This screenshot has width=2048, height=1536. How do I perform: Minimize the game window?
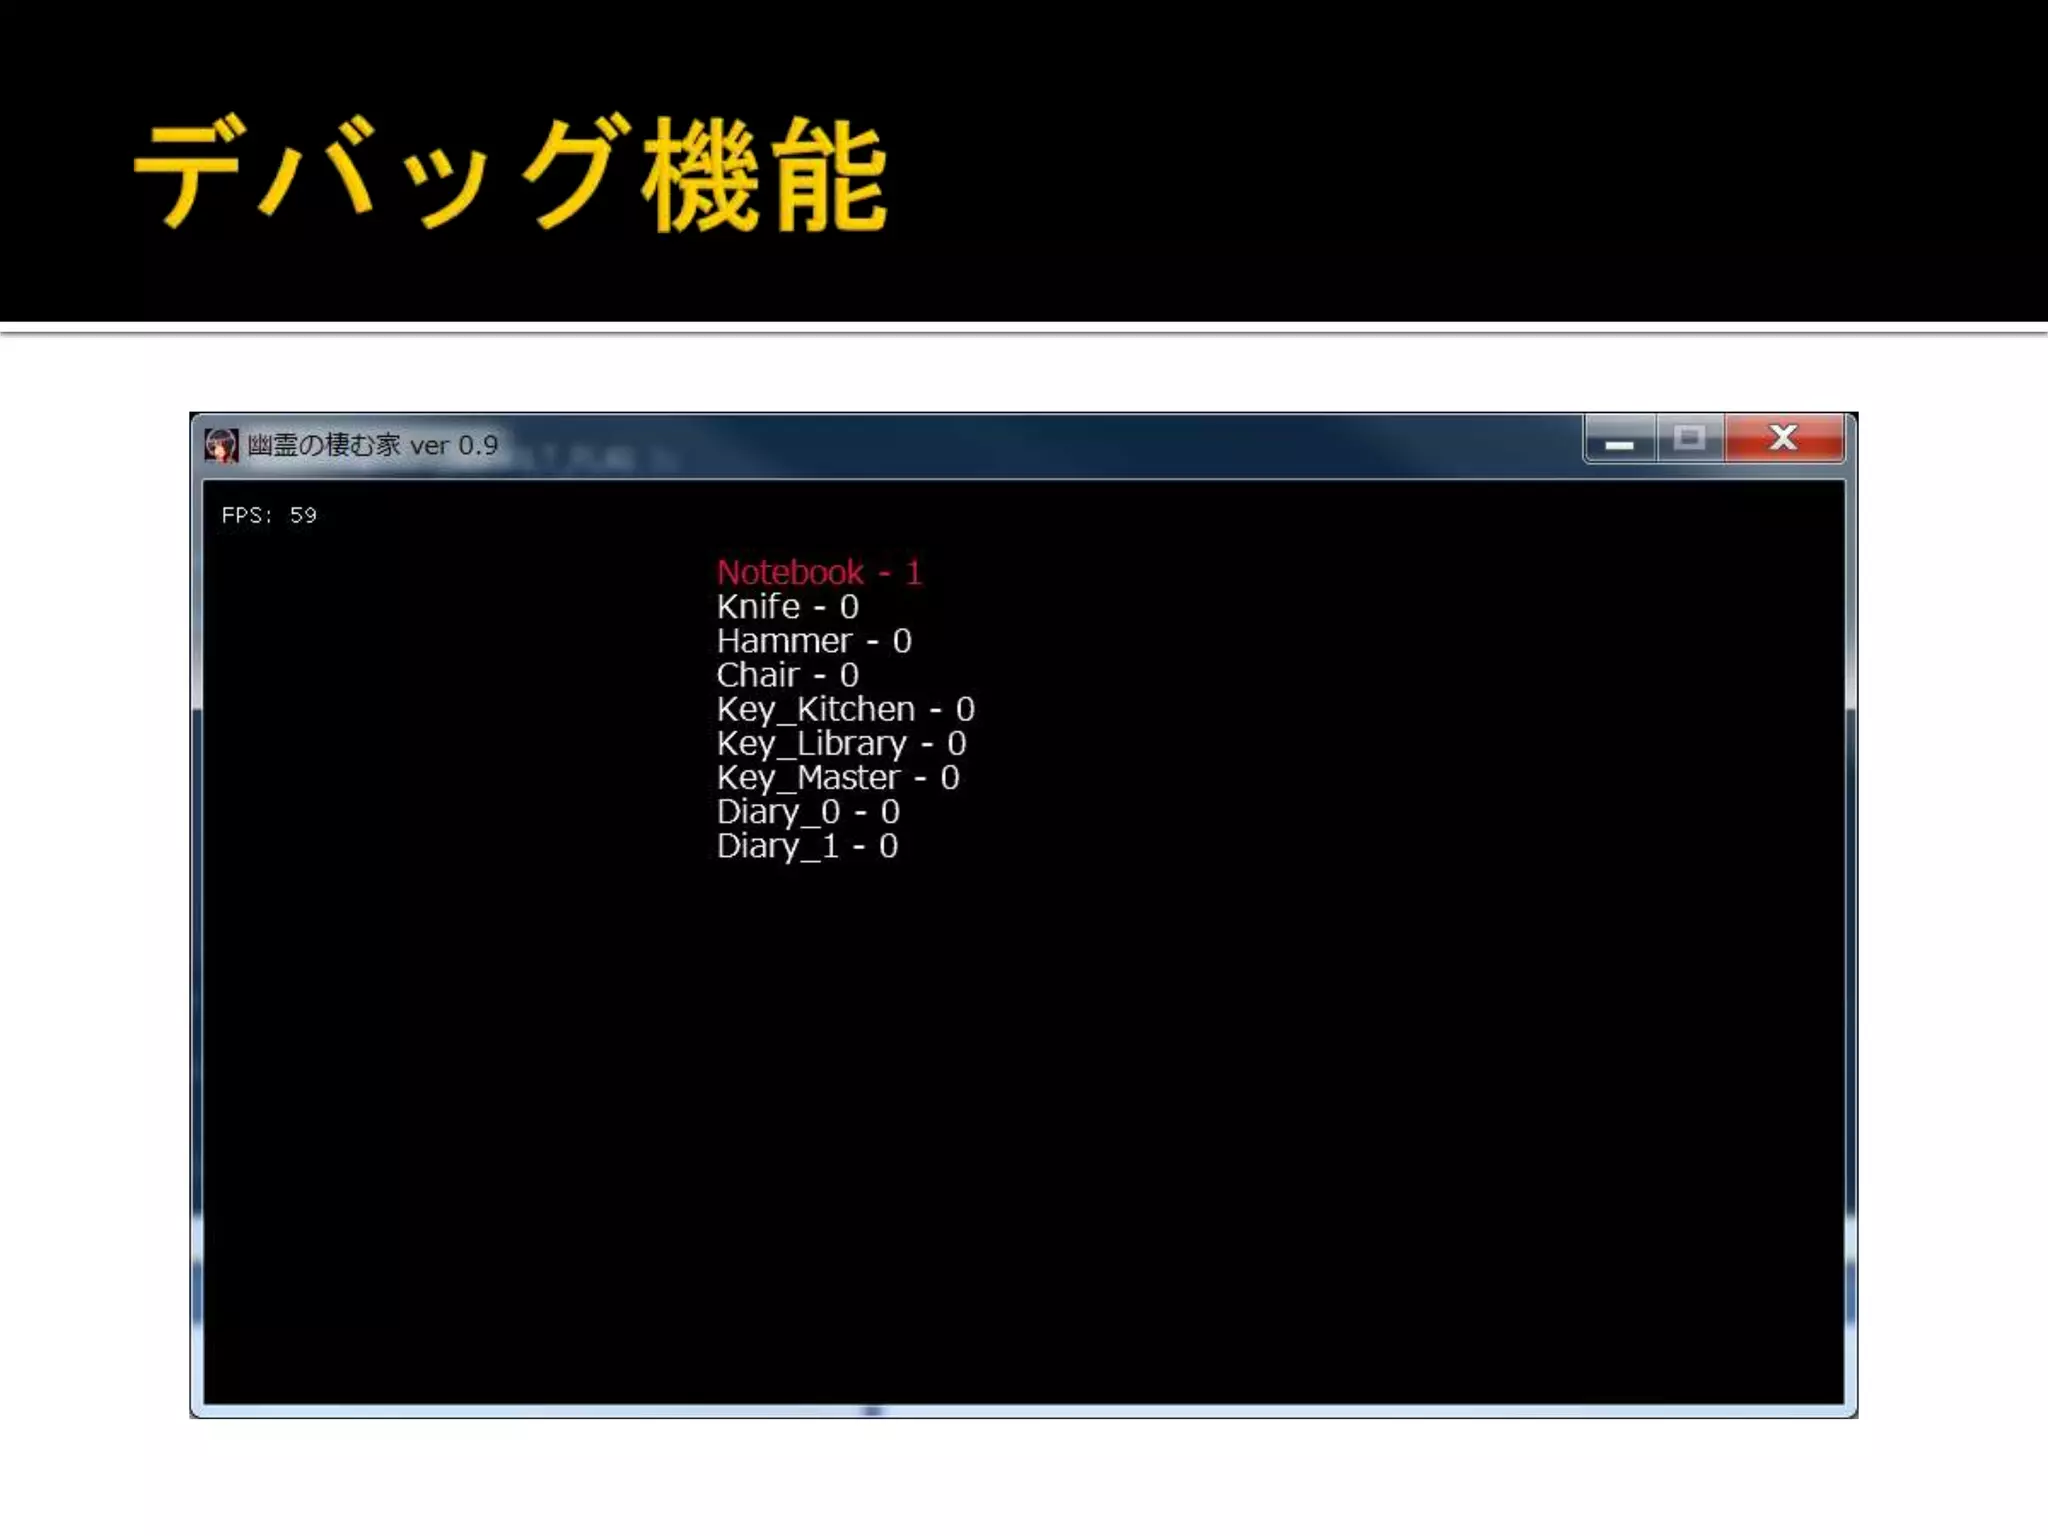tap(1620, 441)
